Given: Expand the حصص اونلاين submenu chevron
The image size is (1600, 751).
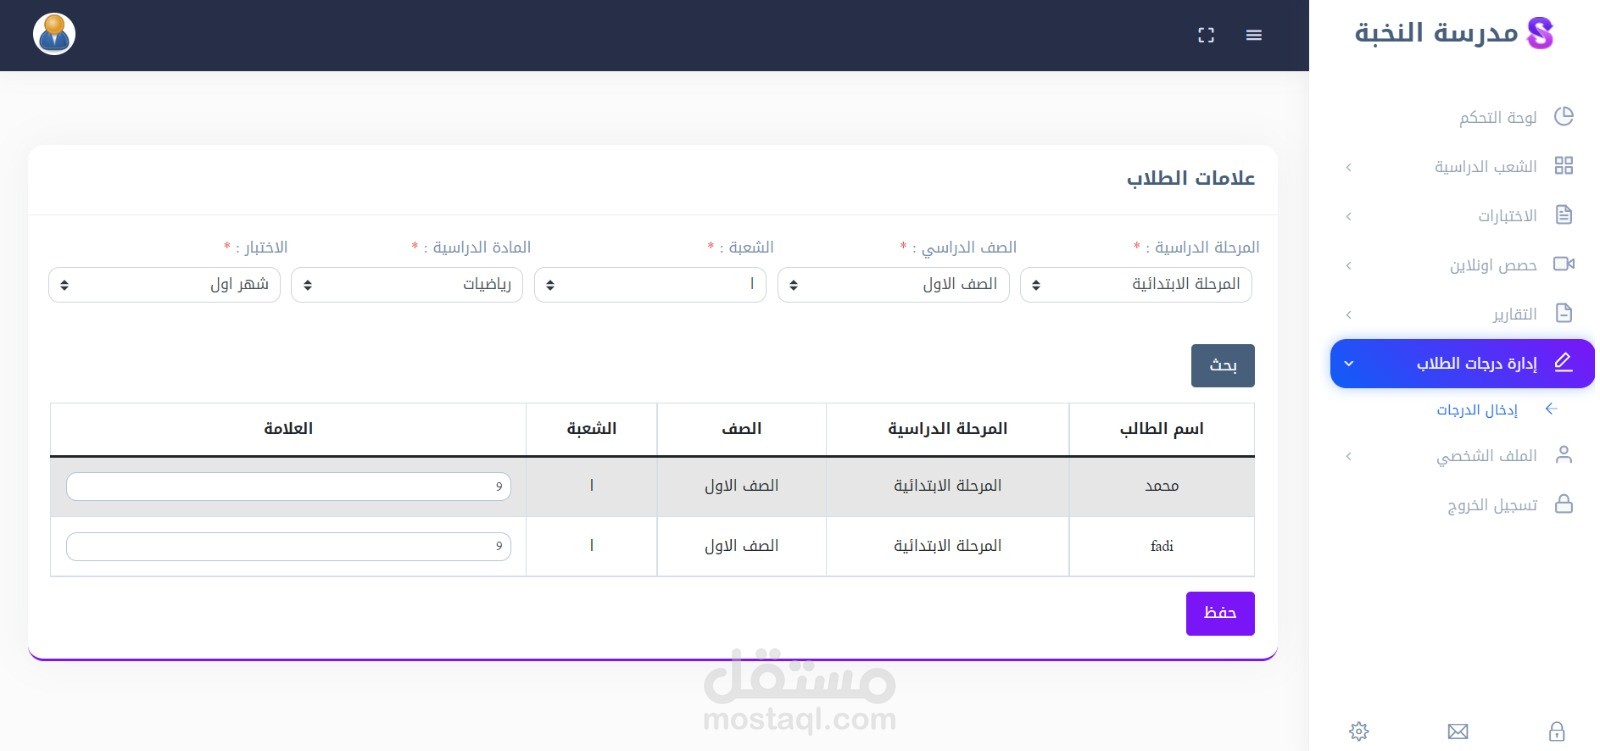Looking at the screenshot, I should (1348, 265).
